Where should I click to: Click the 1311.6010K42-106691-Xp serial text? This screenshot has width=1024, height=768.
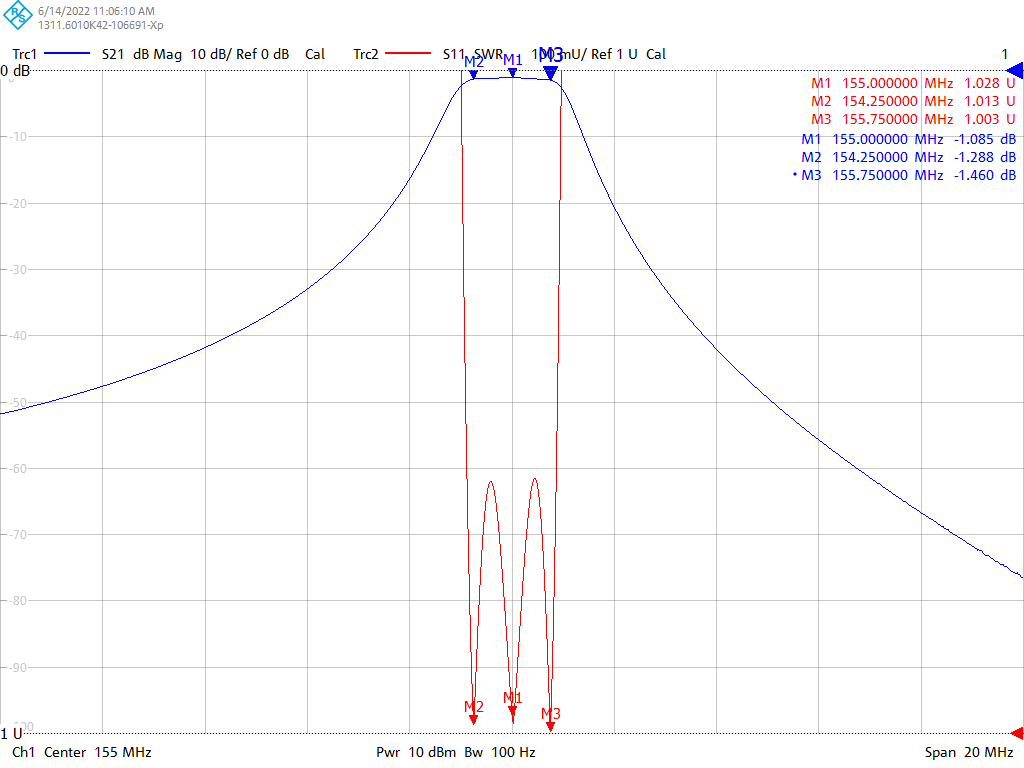click(x=101, y=25)
